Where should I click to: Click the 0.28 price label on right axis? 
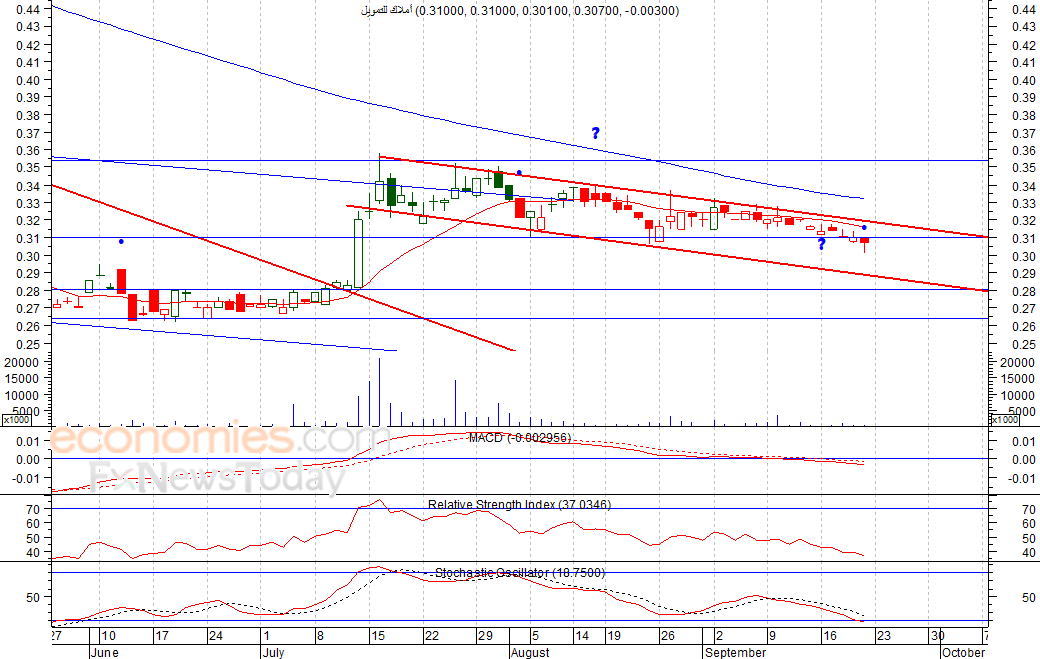coord(1024,291)
